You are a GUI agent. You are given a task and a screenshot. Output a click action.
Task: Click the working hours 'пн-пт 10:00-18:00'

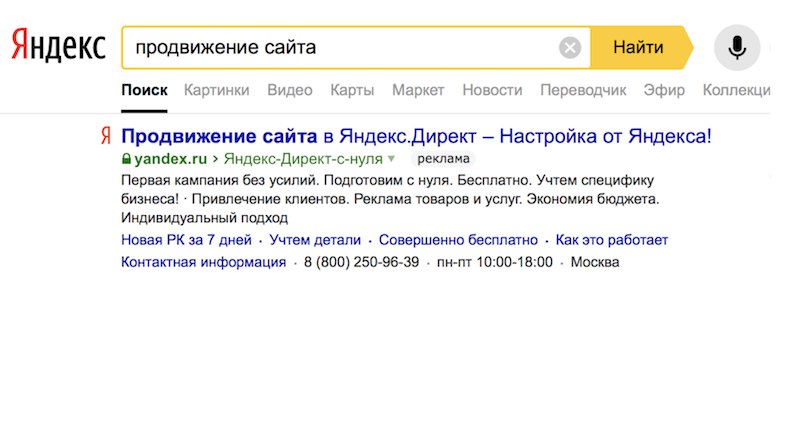pyautogui.click(x=494, y=262)
